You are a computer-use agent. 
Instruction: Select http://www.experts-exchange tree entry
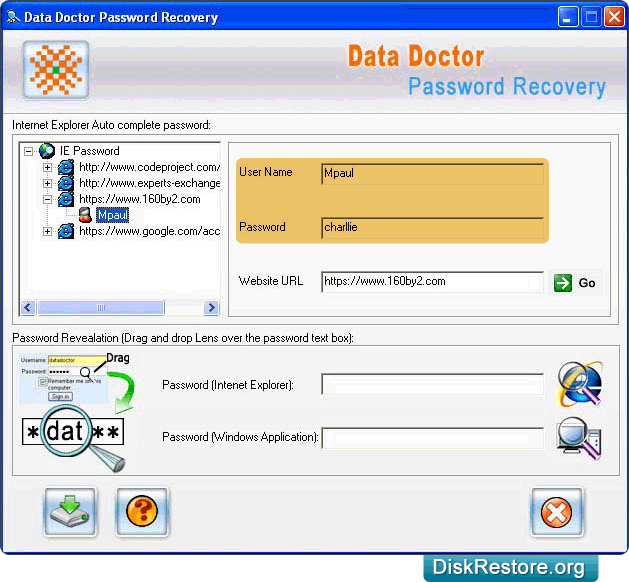(x=149, y=183)
